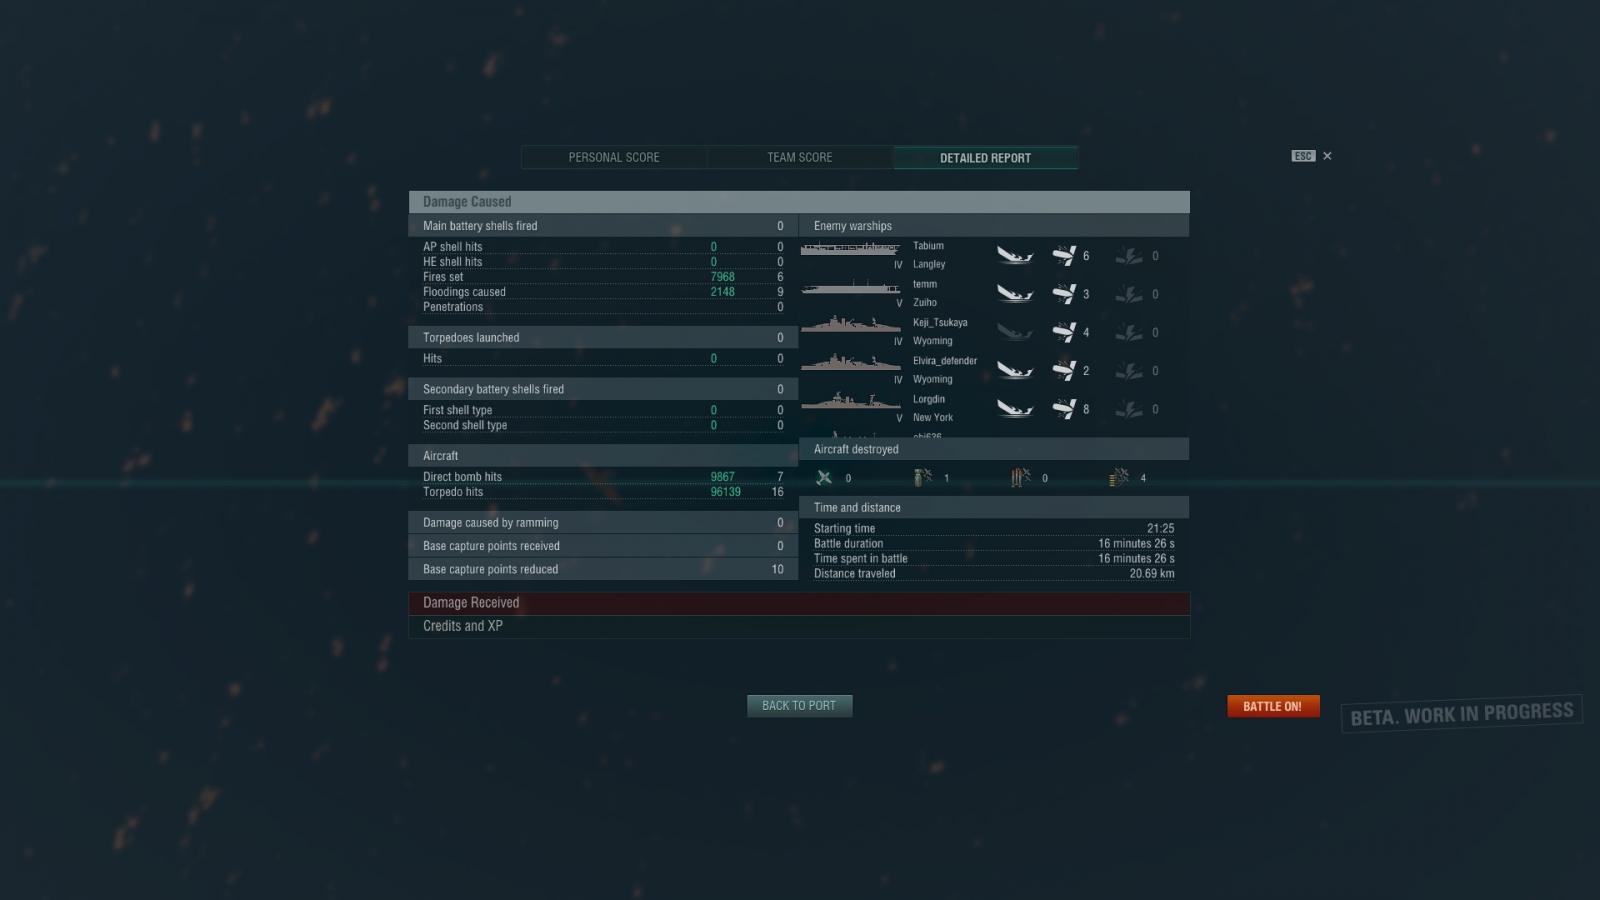Close the report with the X button
The height and width of the screenshot is (900, 1600).
tap(1327, 156)
